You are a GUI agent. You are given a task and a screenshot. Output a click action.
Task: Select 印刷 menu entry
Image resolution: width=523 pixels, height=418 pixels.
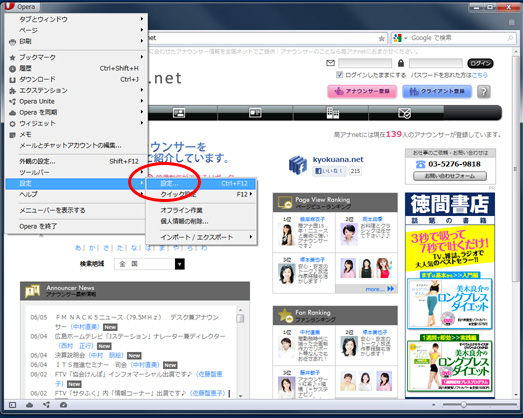pyautogui.click(x=76, y=41)
